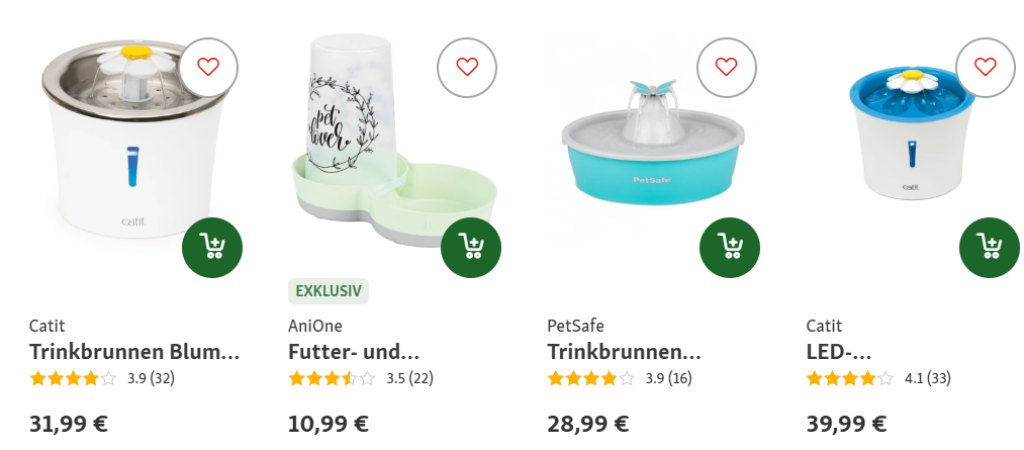1024x450 pixels.
Task: Open the white Catit fountain product image
Action: [x=133, y=138]
